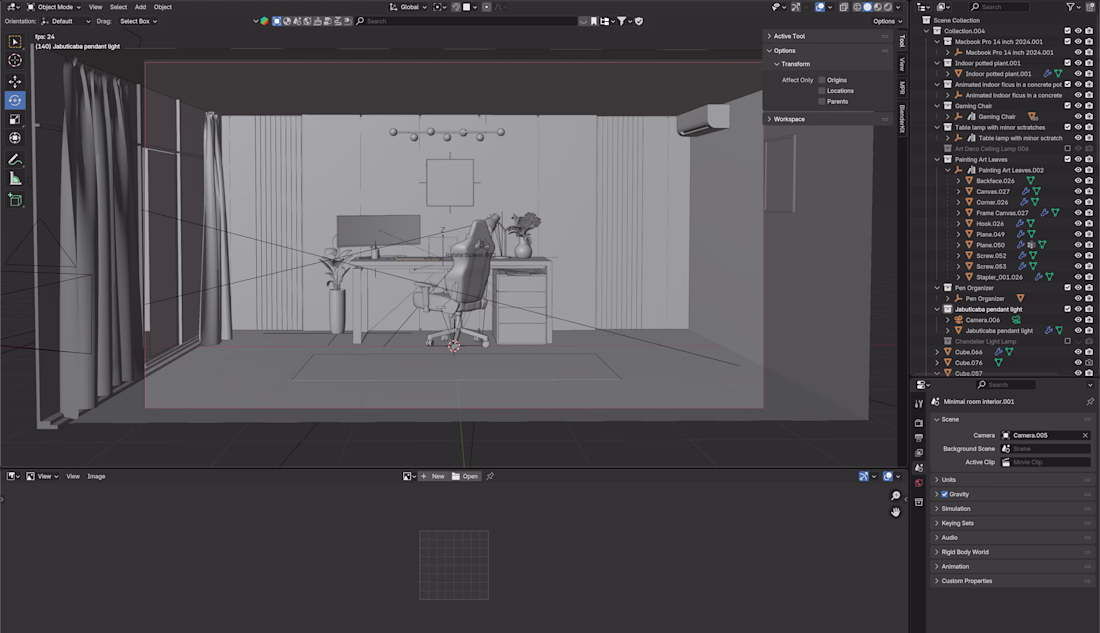Enable Affect Only Locations checkbox
Viewport: 1100px width, 633px height.
(822, 91)
